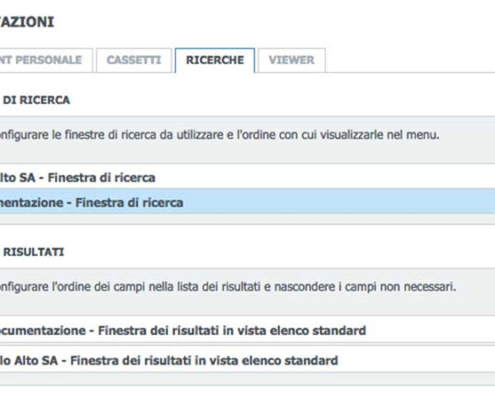Click the search windows configuration description text
Viewport: 495px width, 400px height.
pyautogui.click(x=219, y=135)
